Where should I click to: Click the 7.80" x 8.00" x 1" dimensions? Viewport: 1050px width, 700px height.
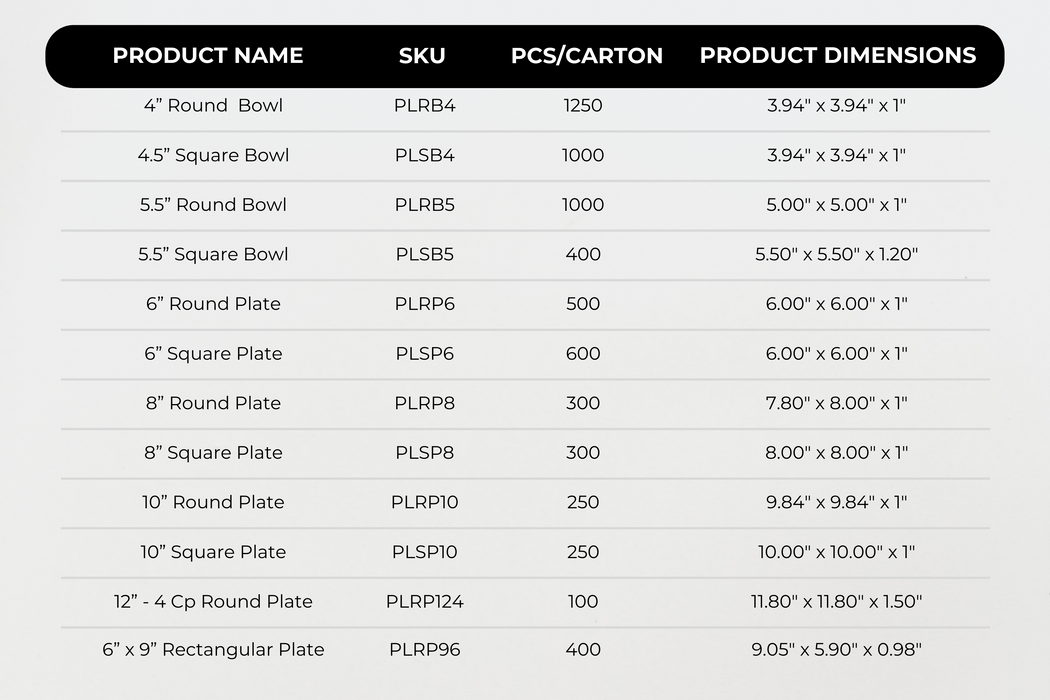click(x=836, y=403)
